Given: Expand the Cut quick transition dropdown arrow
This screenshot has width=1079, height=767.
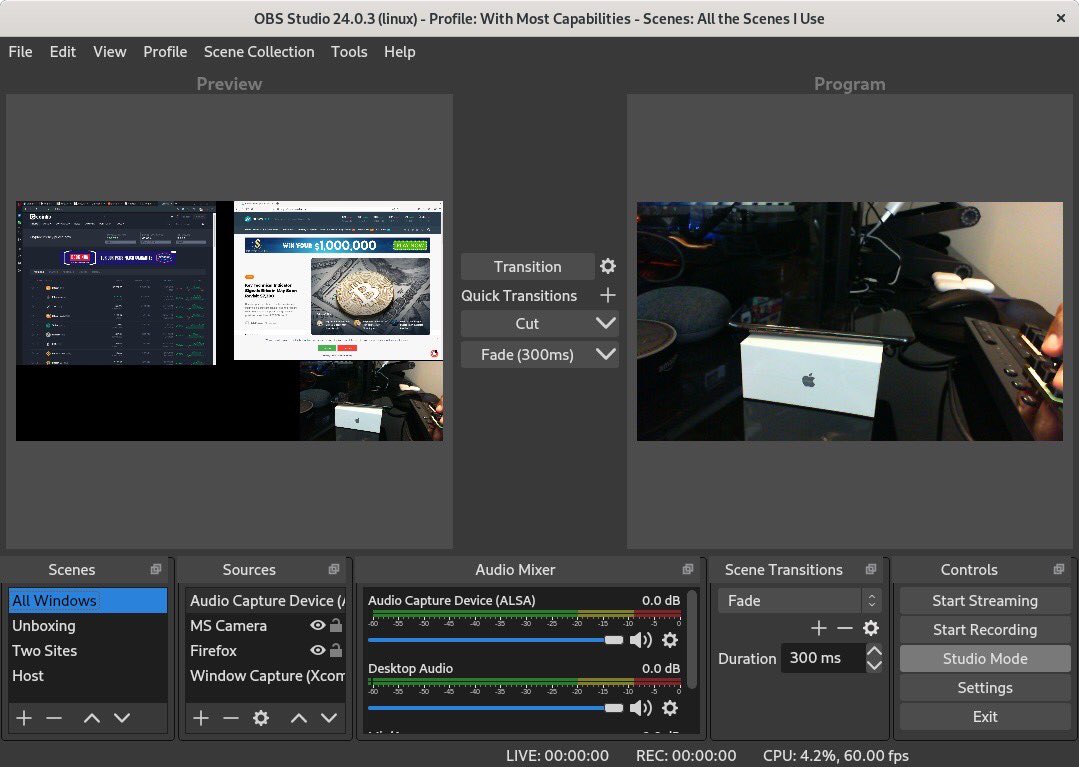Looking at the screenshot, I should pos(606,323).
